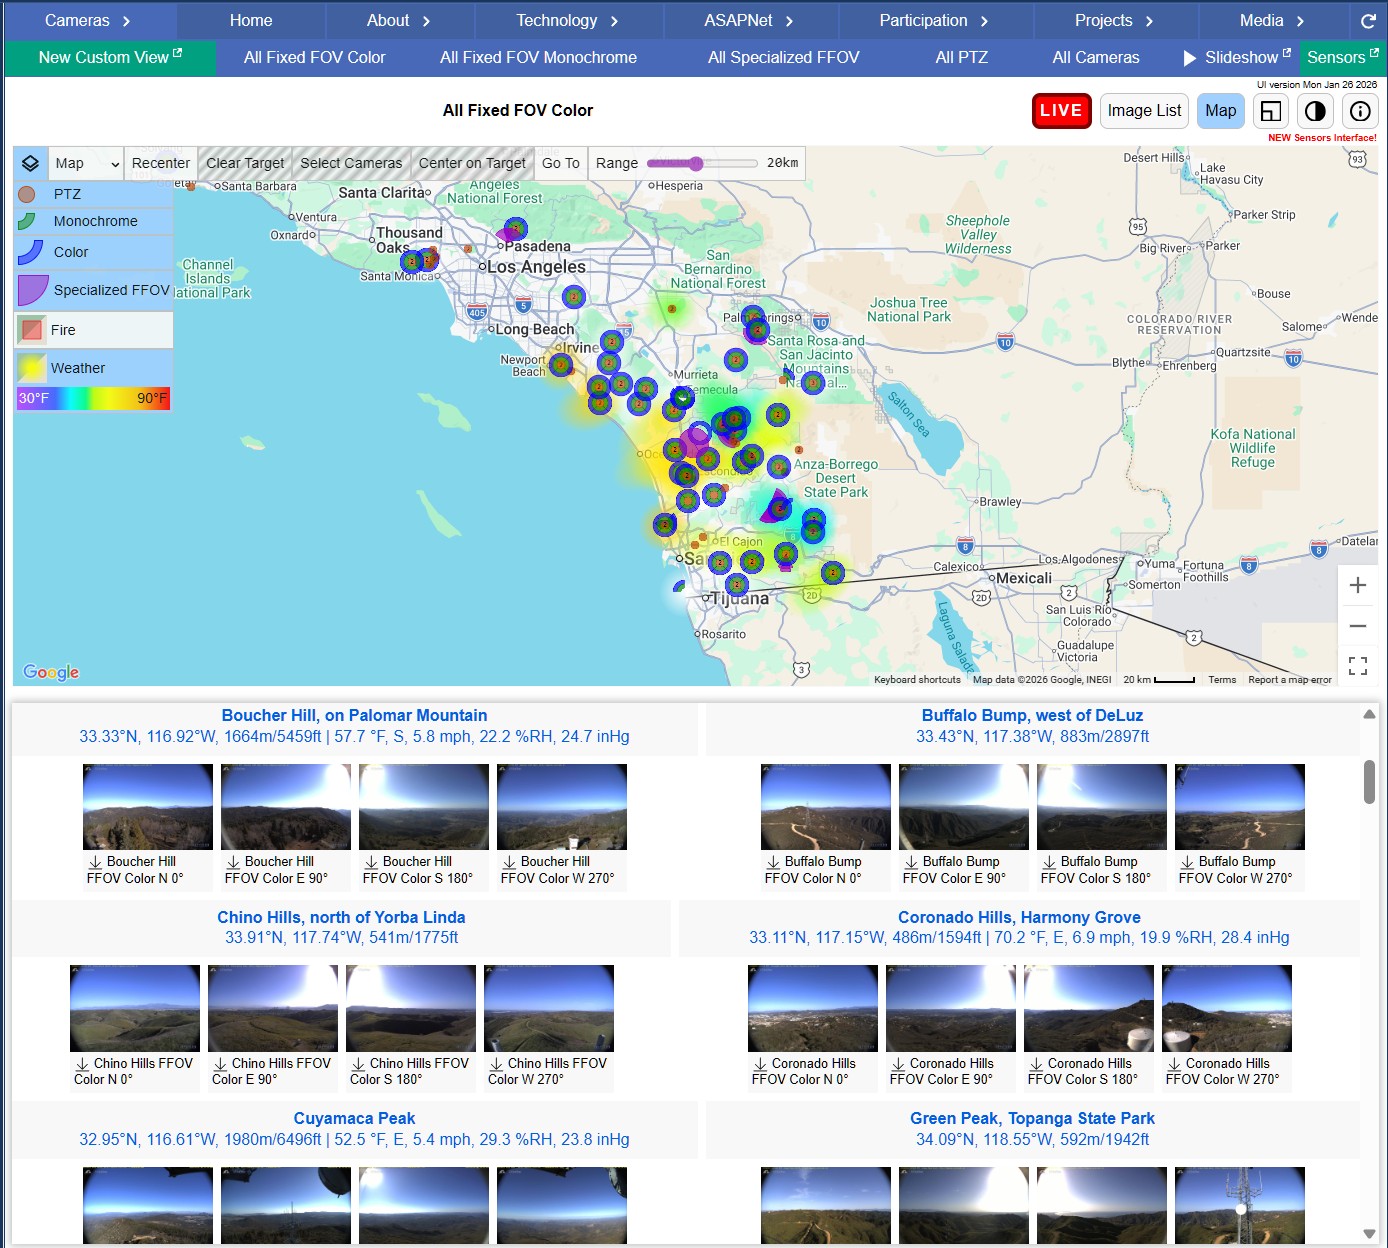Click the map layers icon
Image resolution: width=1388 pixels, height=1248 pixels.
pos(31,163)
